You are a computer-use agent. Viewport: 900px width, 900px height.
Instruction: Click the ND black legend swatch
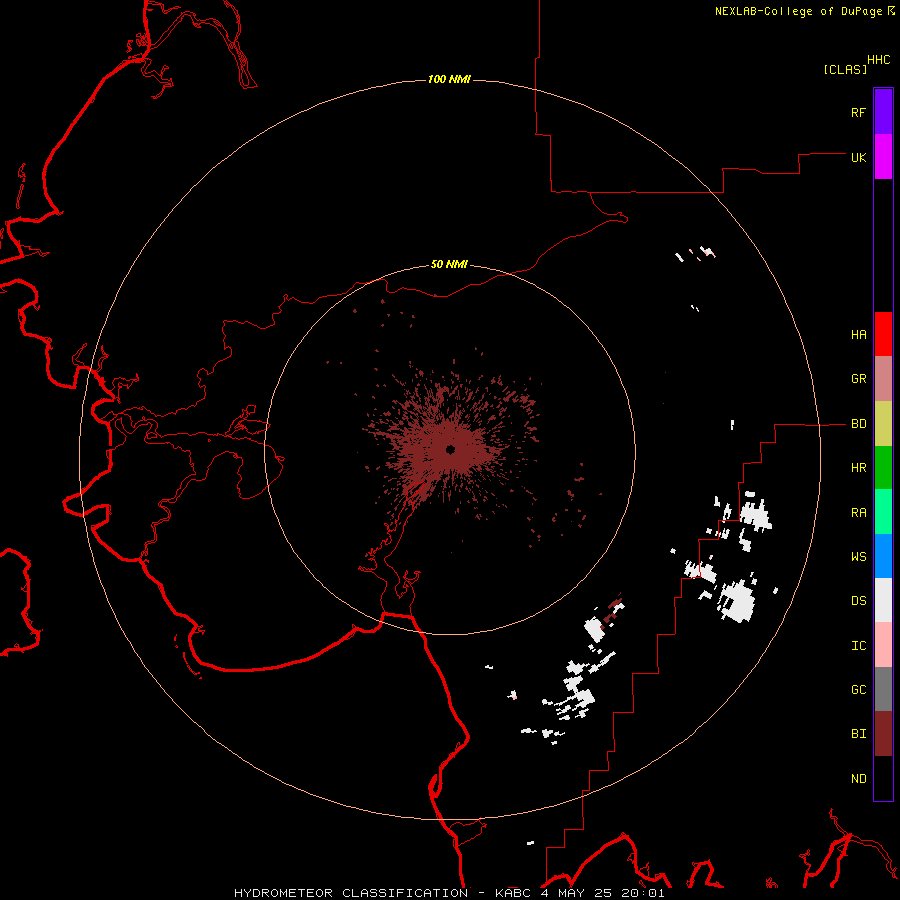click(x=883, y=778)
